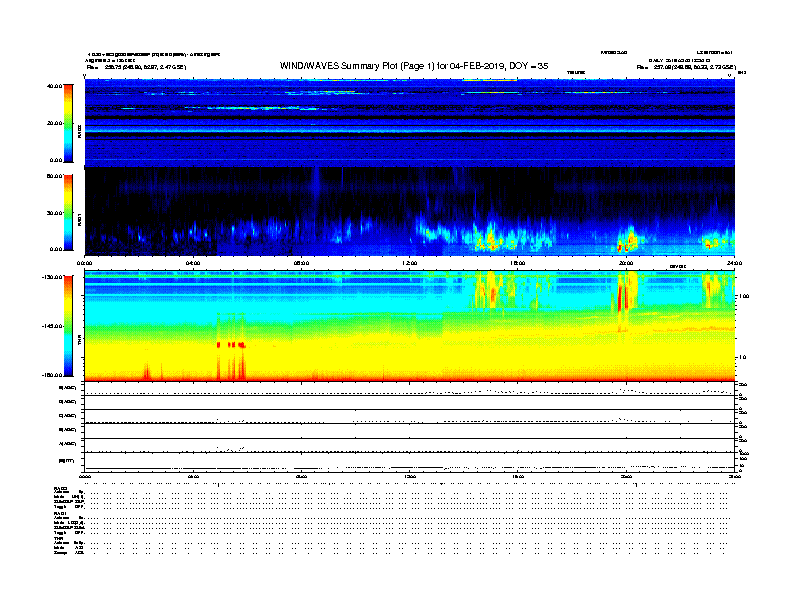Click the 20:00 time label under RAD1

tap(626, 263)
